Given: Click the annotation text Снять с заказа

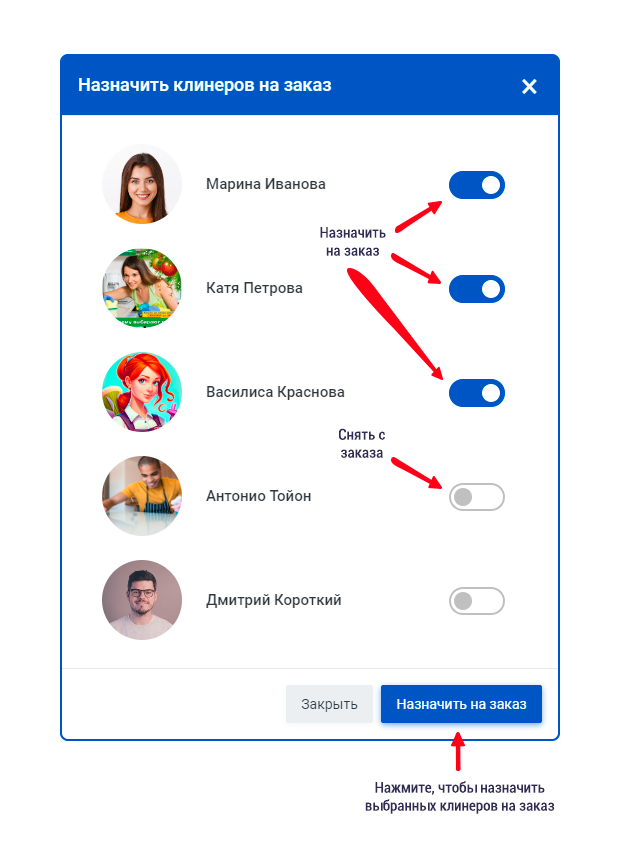Looking at the screenshot, I should 362,444.
